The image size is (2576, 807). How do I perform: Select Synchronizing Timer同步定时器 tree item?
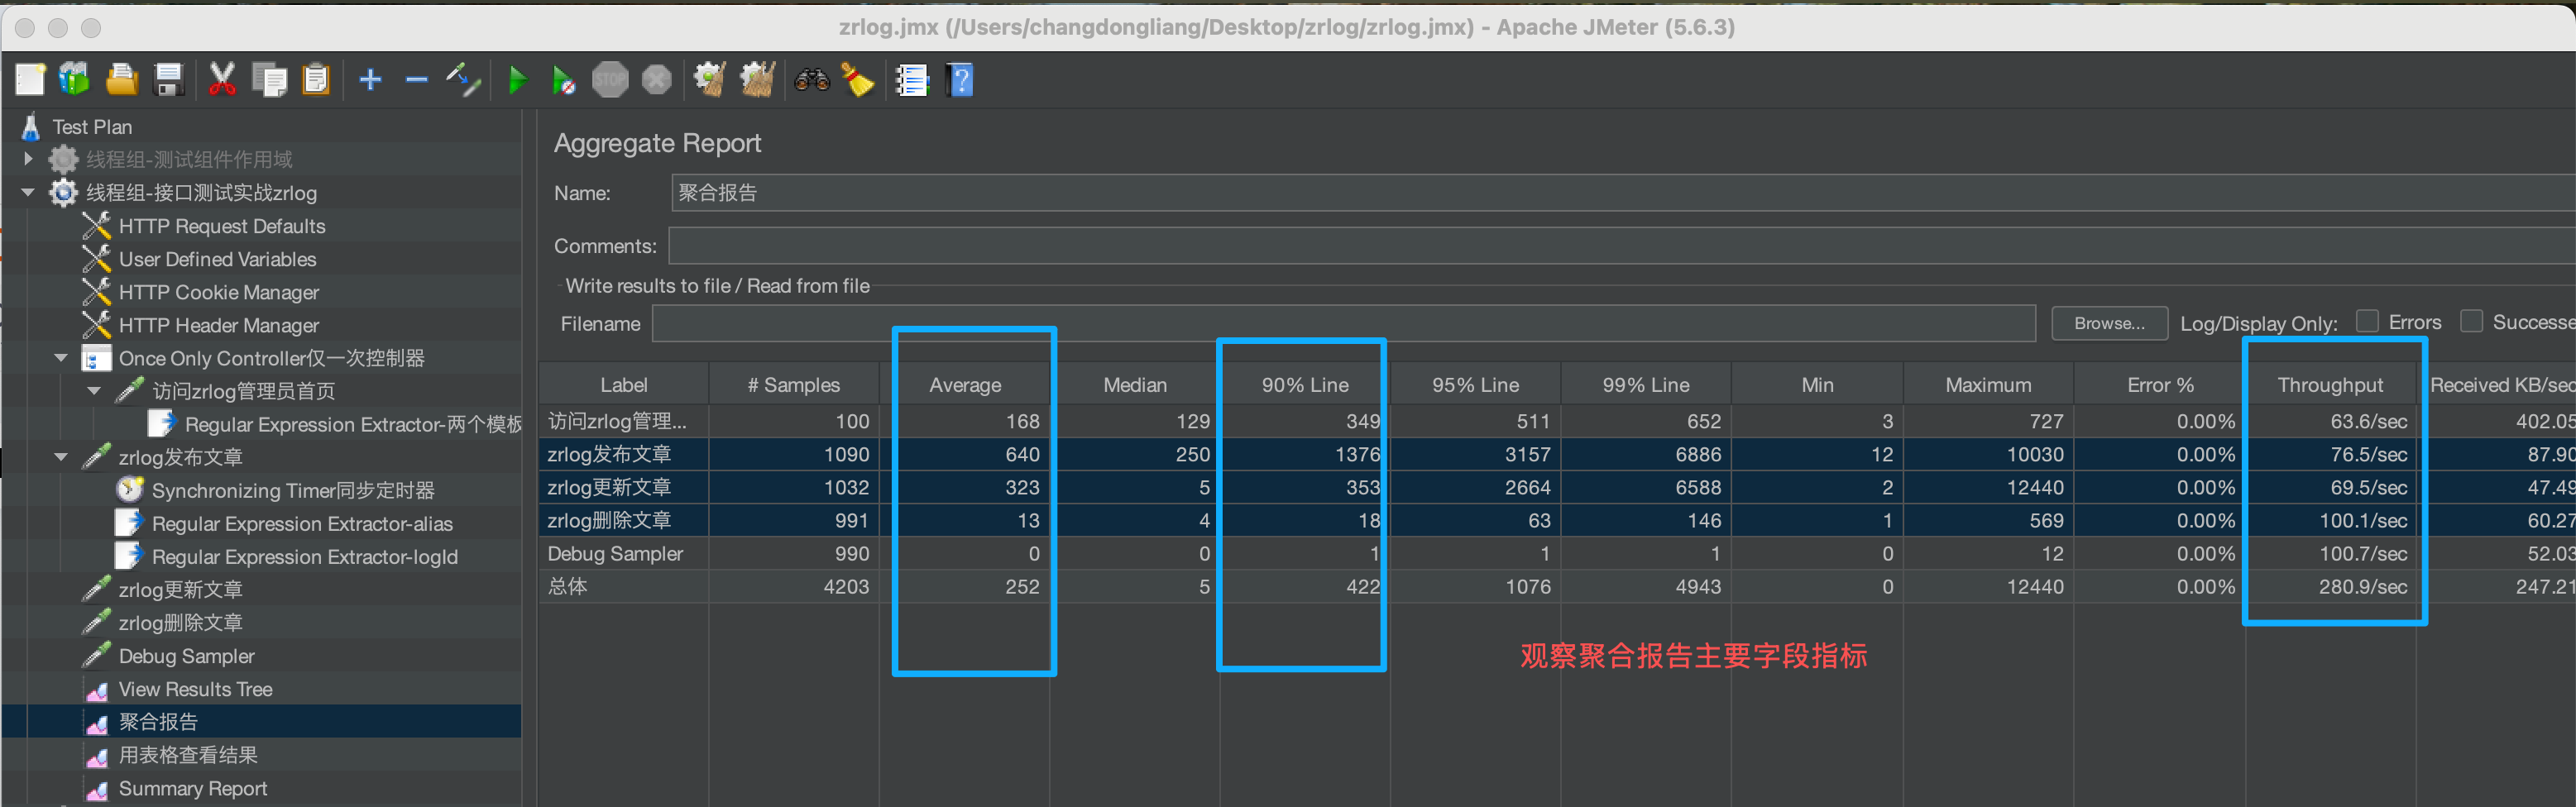click(x=293, y=490)
